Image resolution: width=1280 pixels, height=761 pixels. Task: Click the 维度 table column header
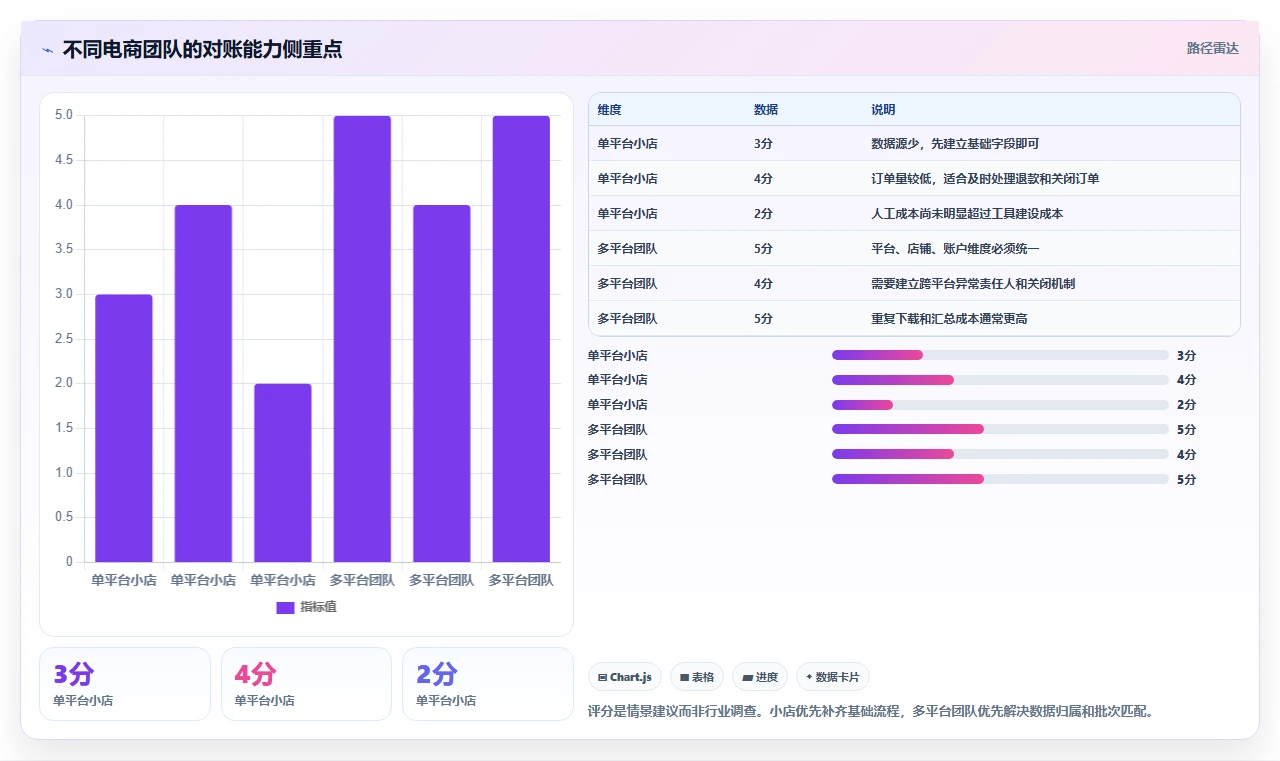click(609, 109)
